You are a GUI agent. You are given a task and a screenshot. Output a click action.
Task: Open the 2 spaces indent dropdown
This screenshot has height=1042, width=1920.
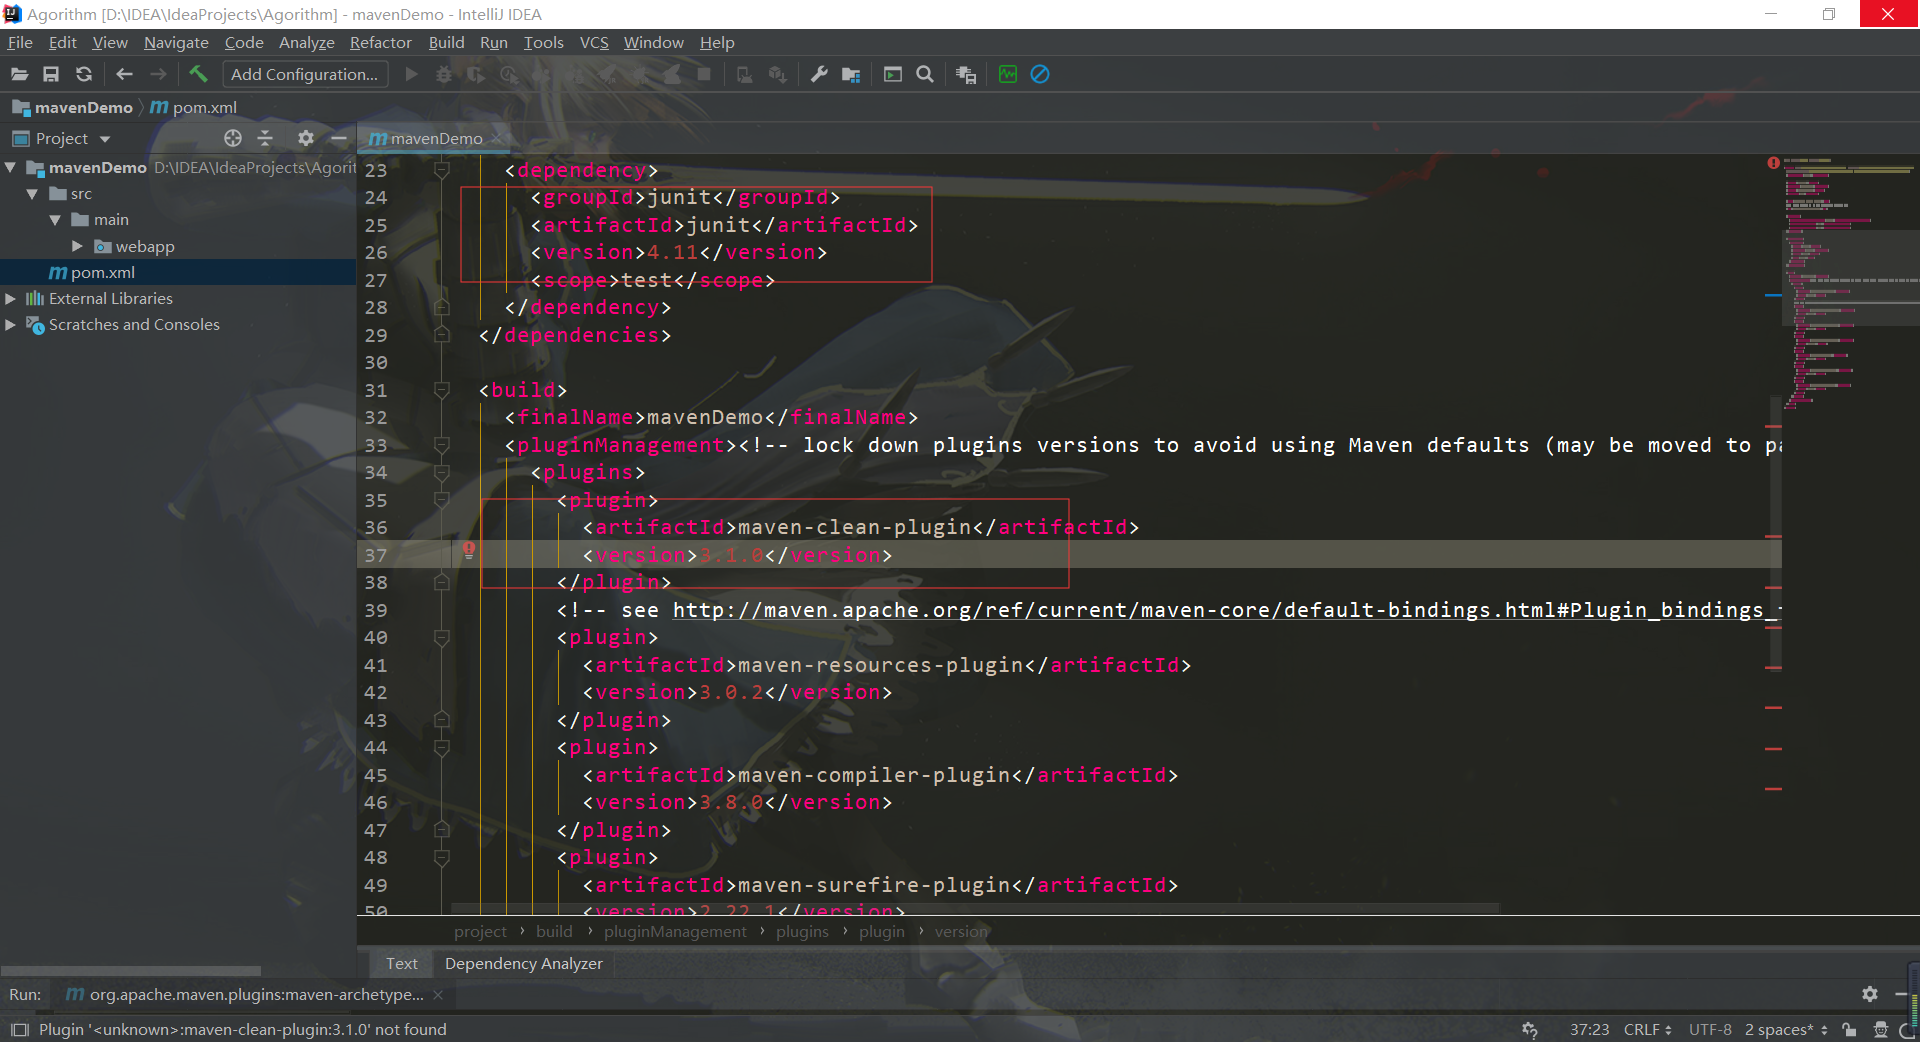tap(1786, 1030)
